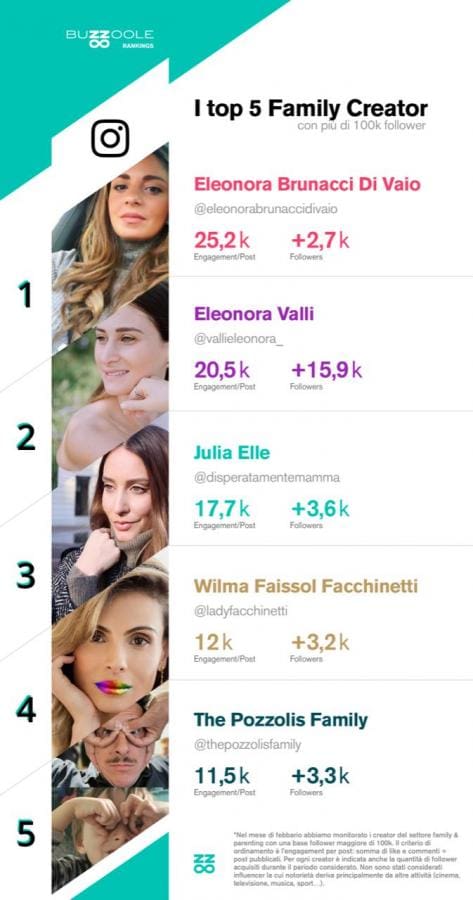Click the Instagram logo icon
This screenshot has width=473, height=900.
110,138
